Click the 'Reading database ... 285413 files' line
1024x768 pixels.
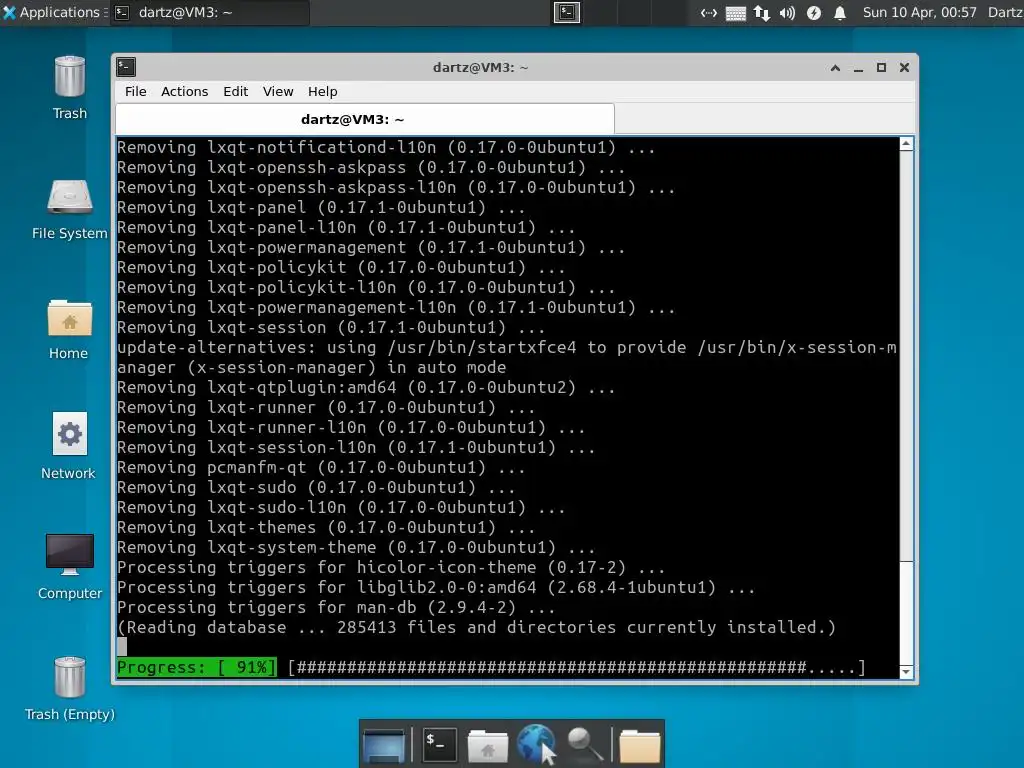476,628
